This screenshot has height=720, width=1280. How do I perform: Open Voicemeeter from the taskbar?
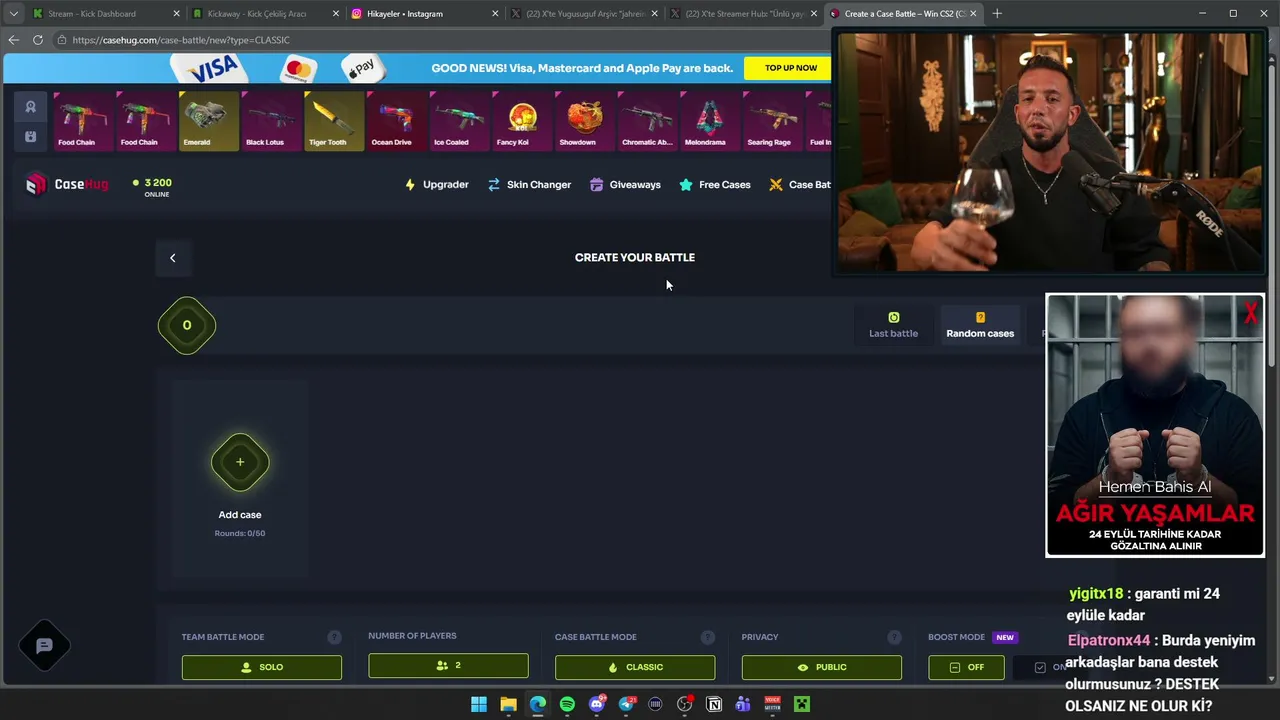pyautogui.click(x=773, y=704)
